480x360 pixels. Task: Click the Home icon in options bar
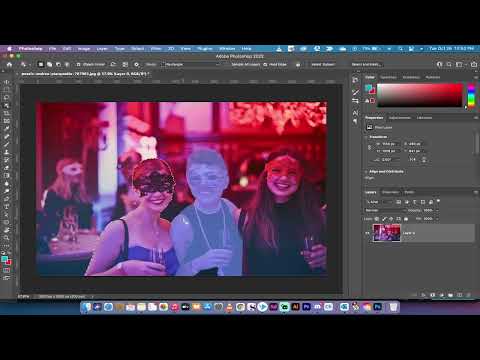point(9,64)
